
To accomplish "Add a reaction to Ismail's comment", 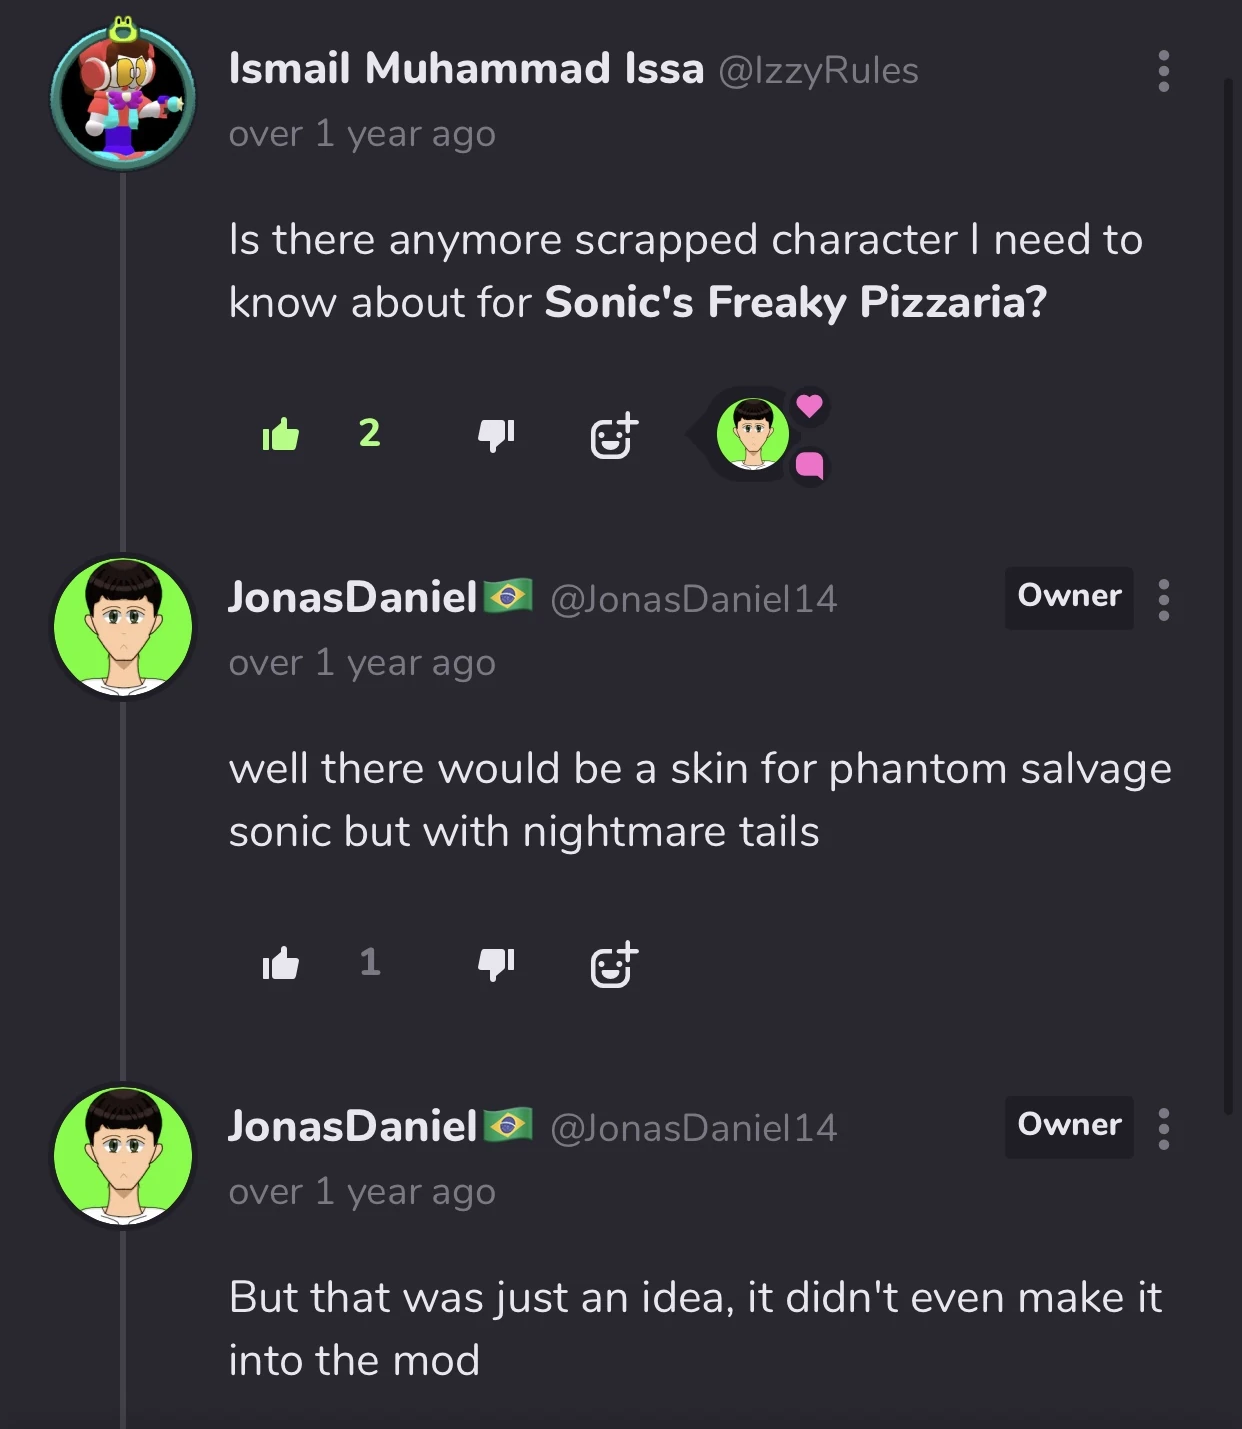I will click(613, 436).
